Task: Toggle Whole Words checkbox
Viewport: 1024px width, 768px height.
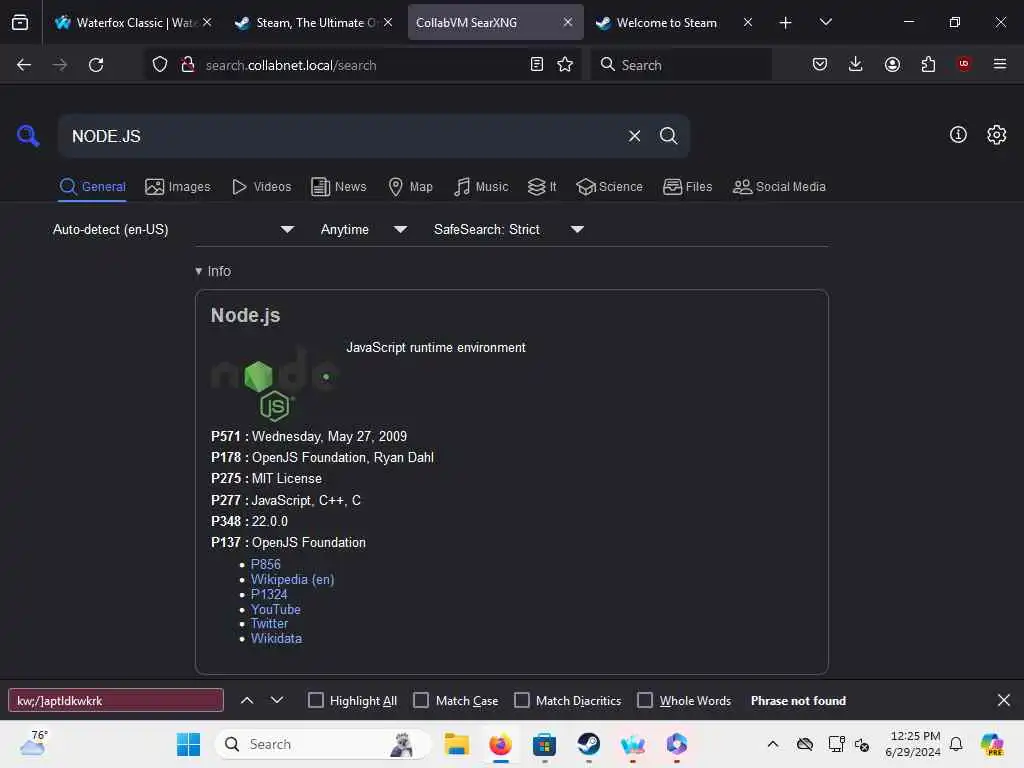Action: (645, 701)
